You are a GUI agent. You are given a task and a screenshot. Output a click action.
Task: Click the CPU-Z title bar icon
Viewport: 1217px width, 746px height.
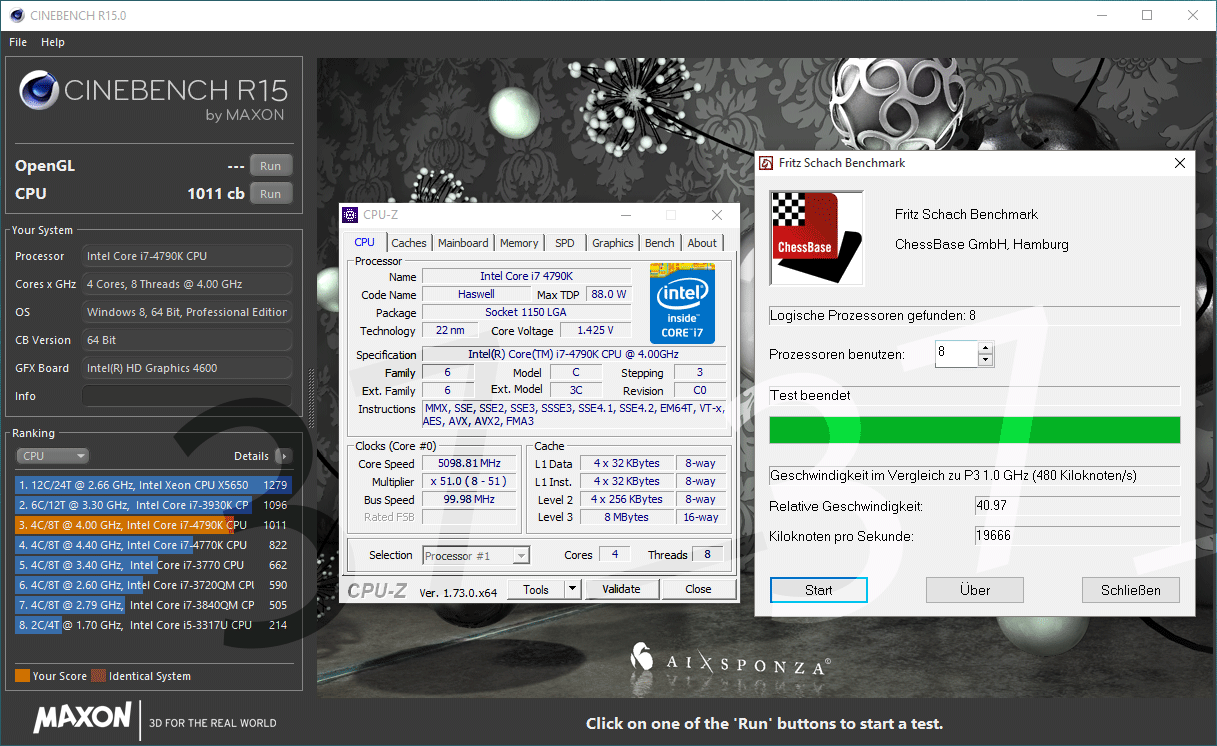tap(349, 215)
